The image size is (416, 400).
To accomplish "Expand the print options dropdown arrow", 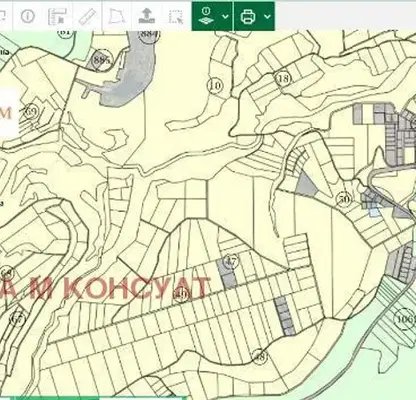I will (x=267, y=16).
